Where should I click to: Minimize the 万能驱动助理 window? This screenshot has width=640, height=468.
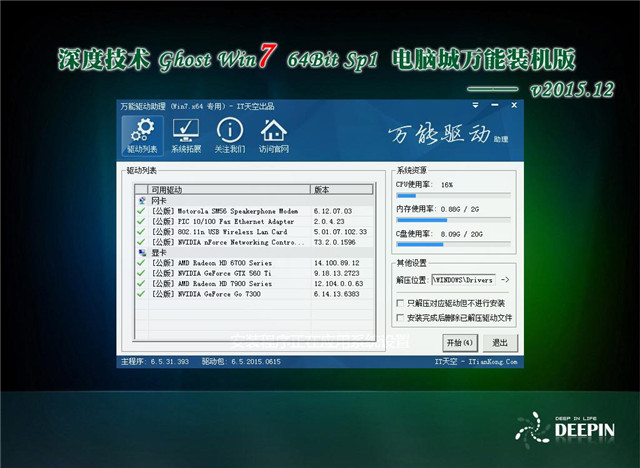click(495, 105)
